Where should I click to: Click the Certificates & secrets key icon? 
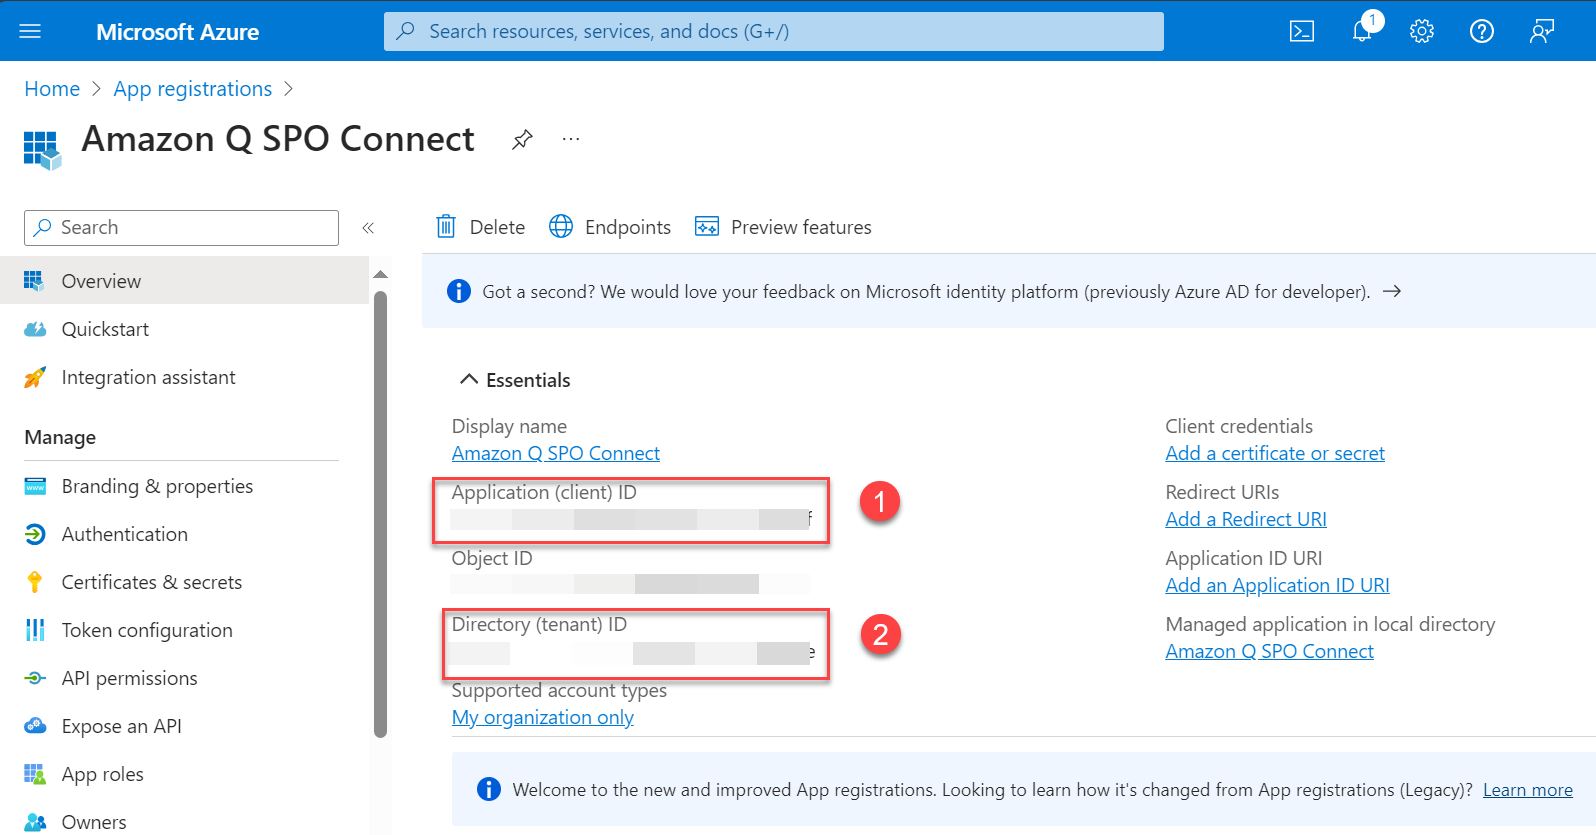[35, 582]
